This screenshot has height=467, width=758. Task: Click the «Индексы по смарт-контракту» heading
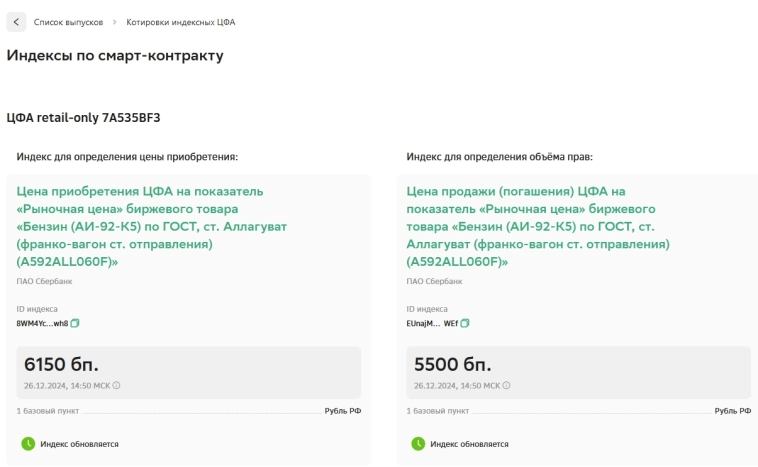pyautogui.click(x=115, y=56)
